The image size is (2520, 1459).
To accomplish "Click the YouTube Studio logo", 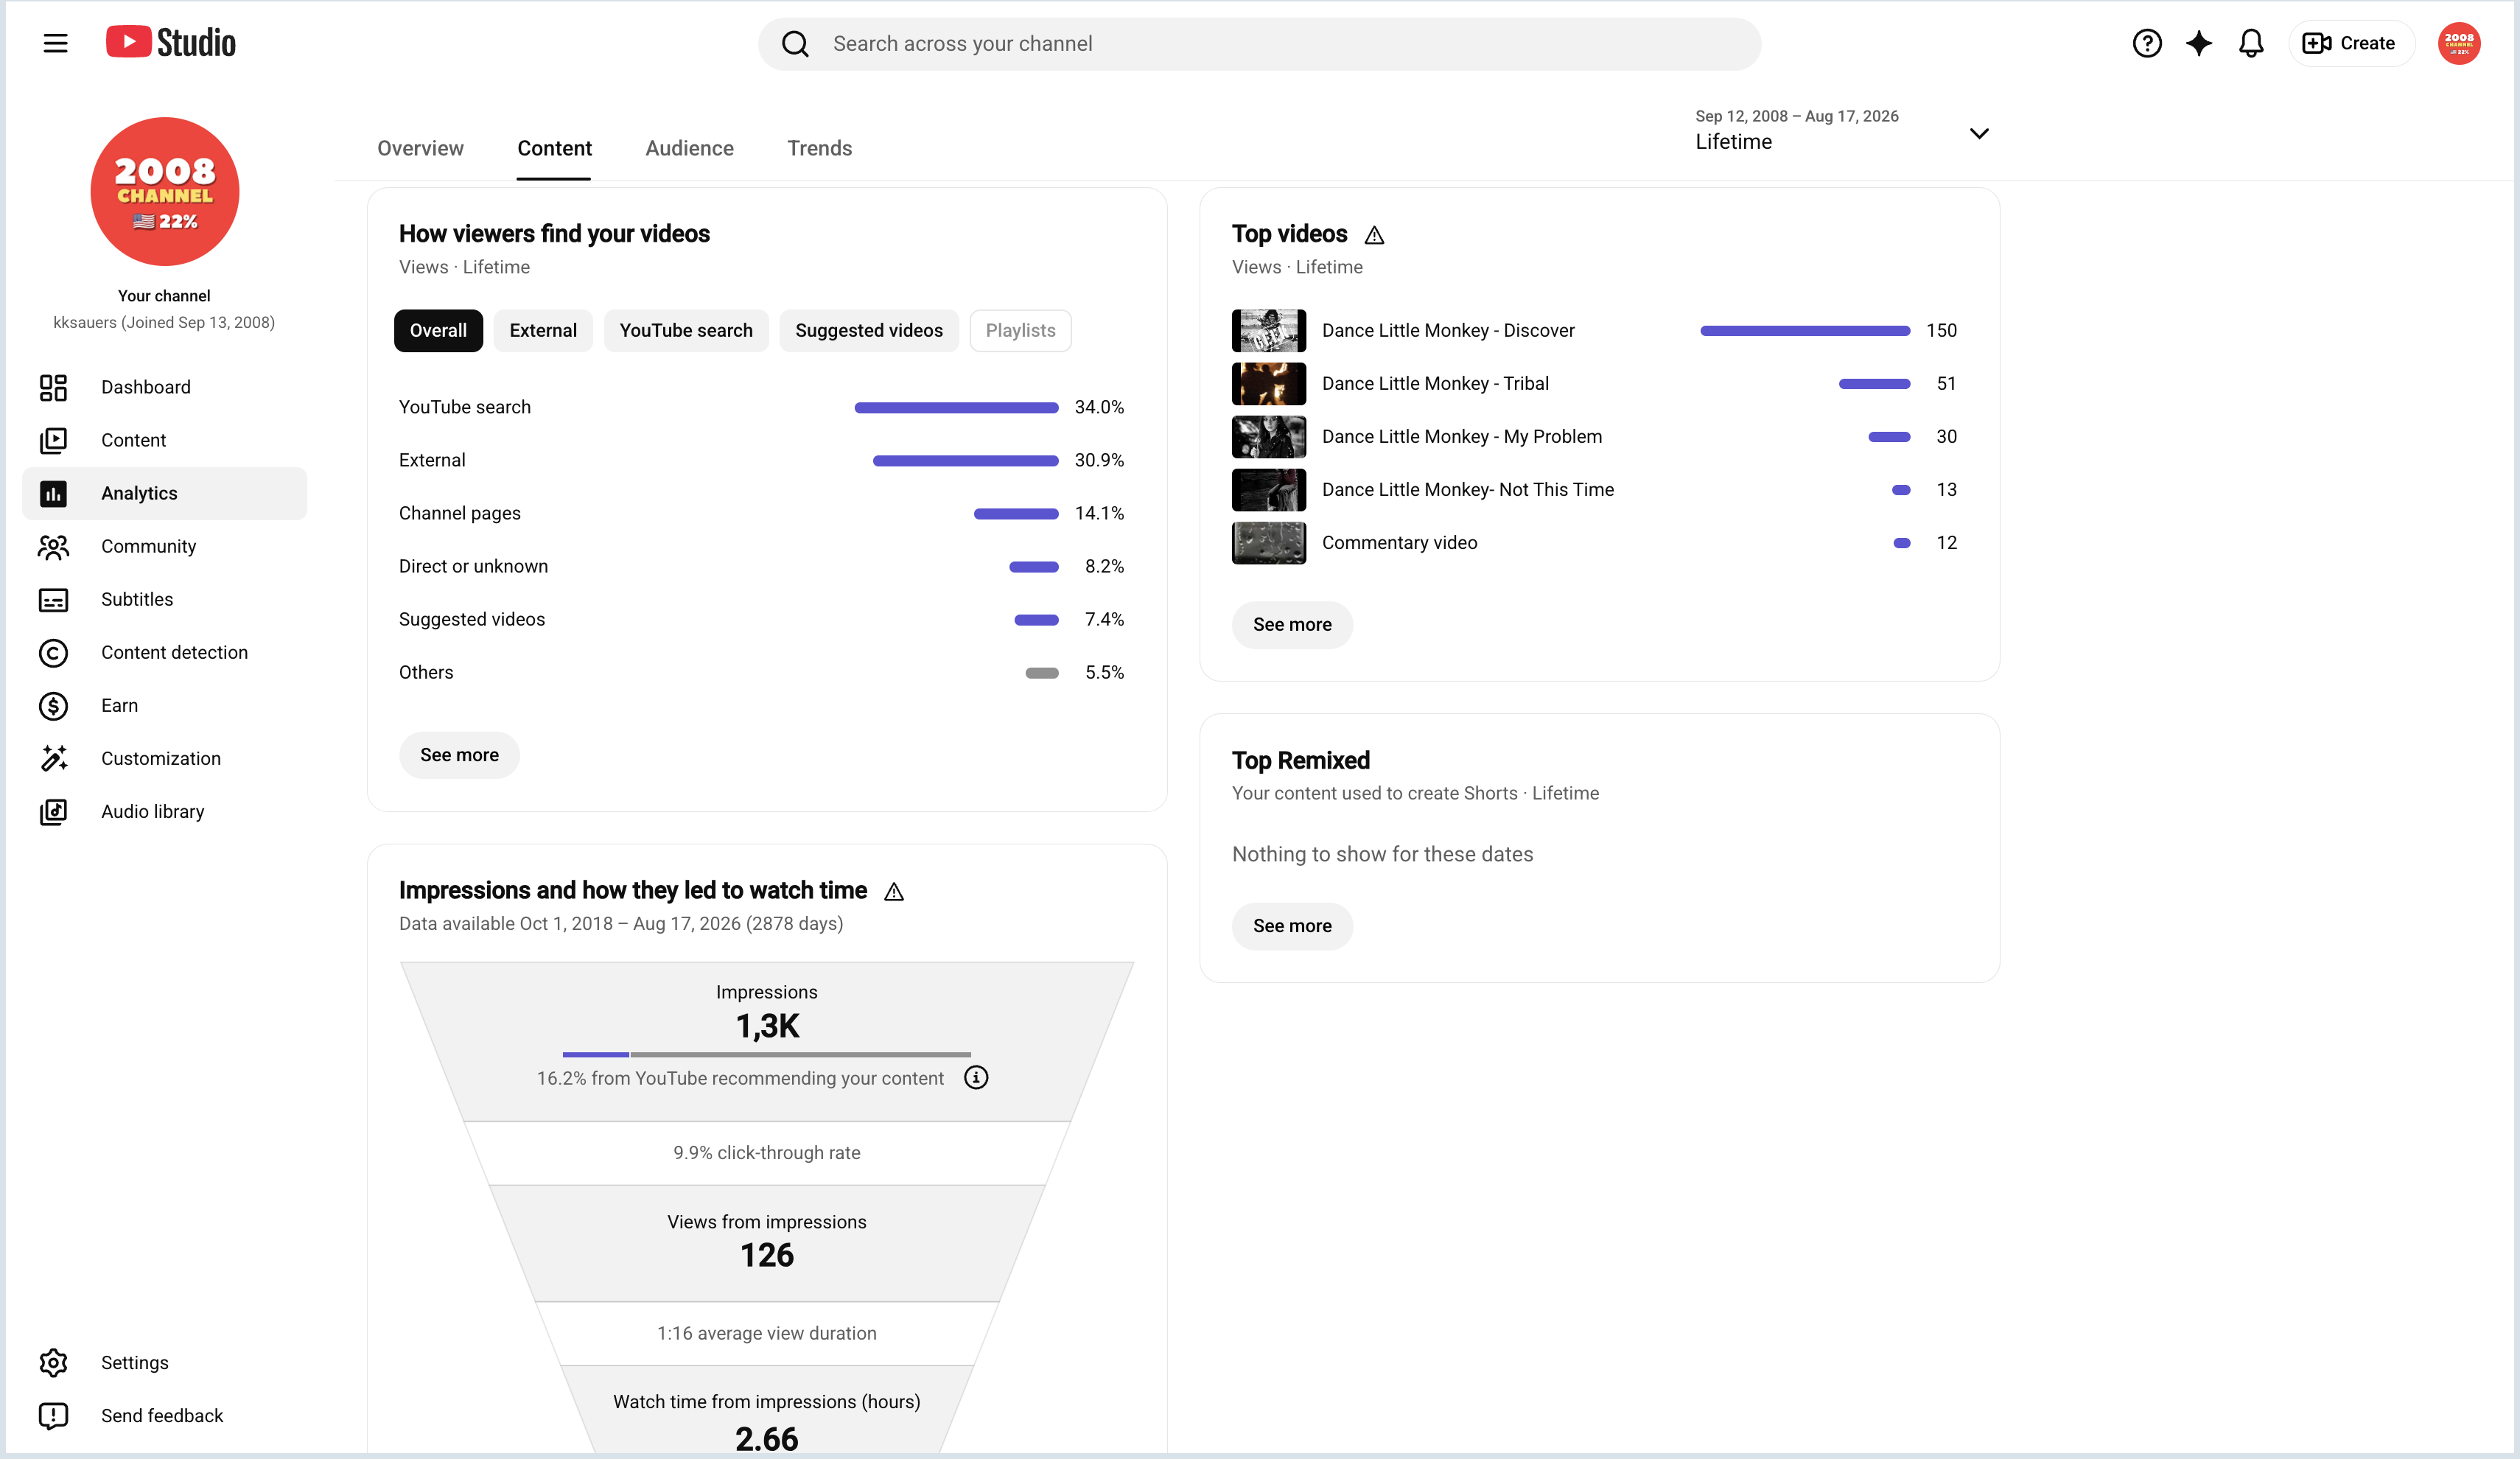I will tap(171, 42).
